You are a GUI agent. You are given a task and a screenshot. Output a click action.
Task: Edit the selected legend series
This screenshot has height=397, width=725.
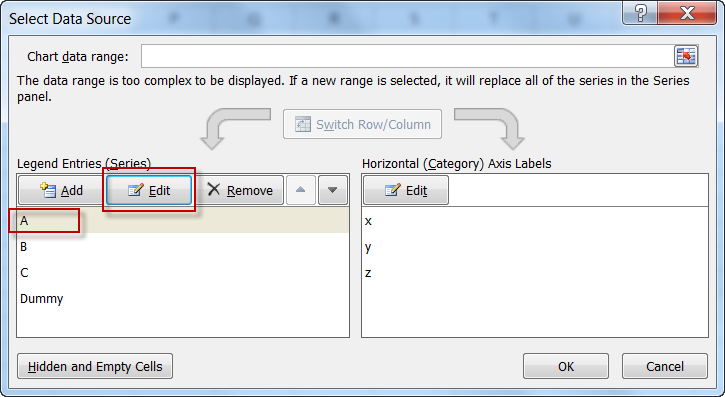[149, 190]
